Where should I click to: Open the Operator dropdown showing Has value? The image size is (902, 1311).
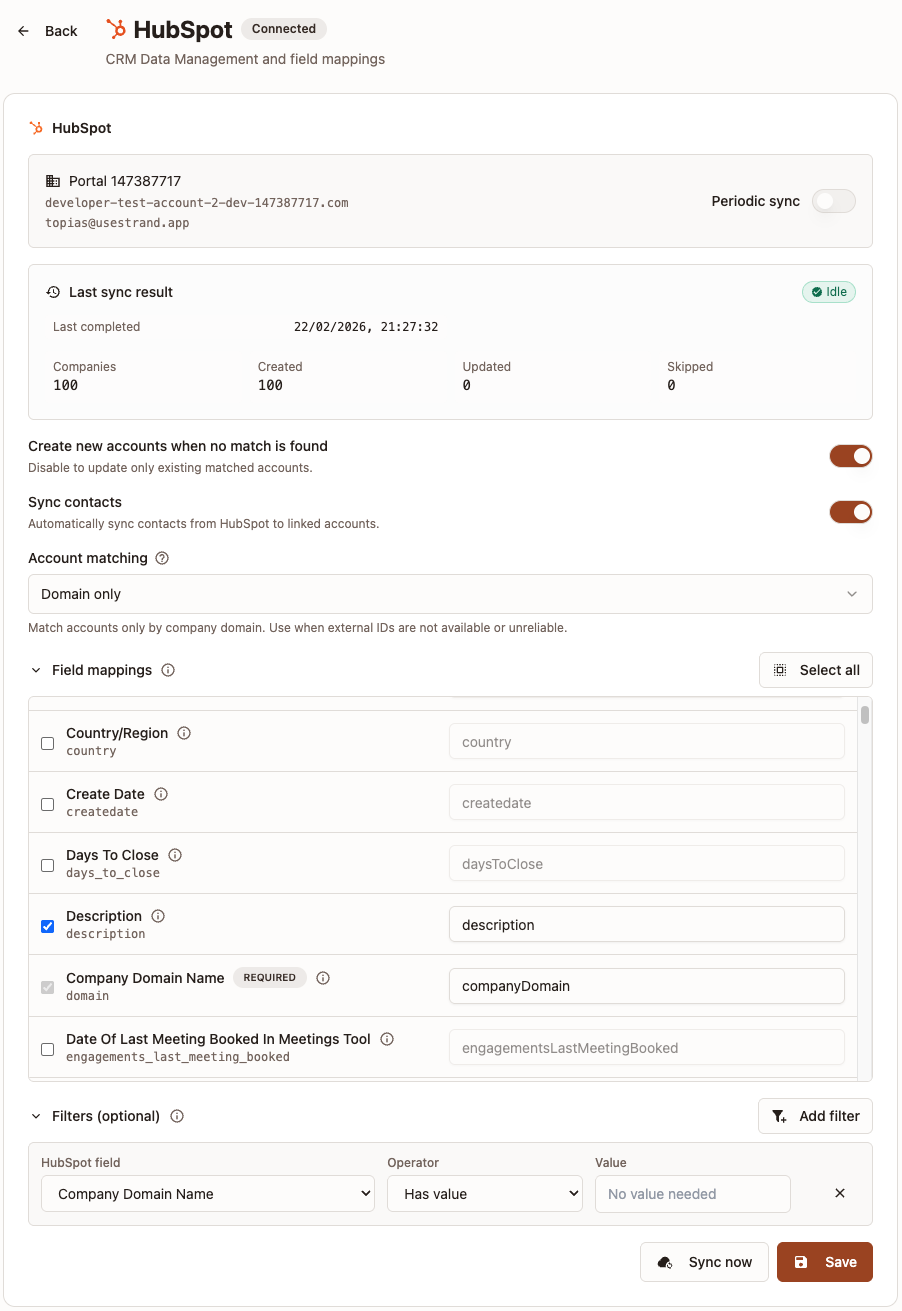[484, 1193]
